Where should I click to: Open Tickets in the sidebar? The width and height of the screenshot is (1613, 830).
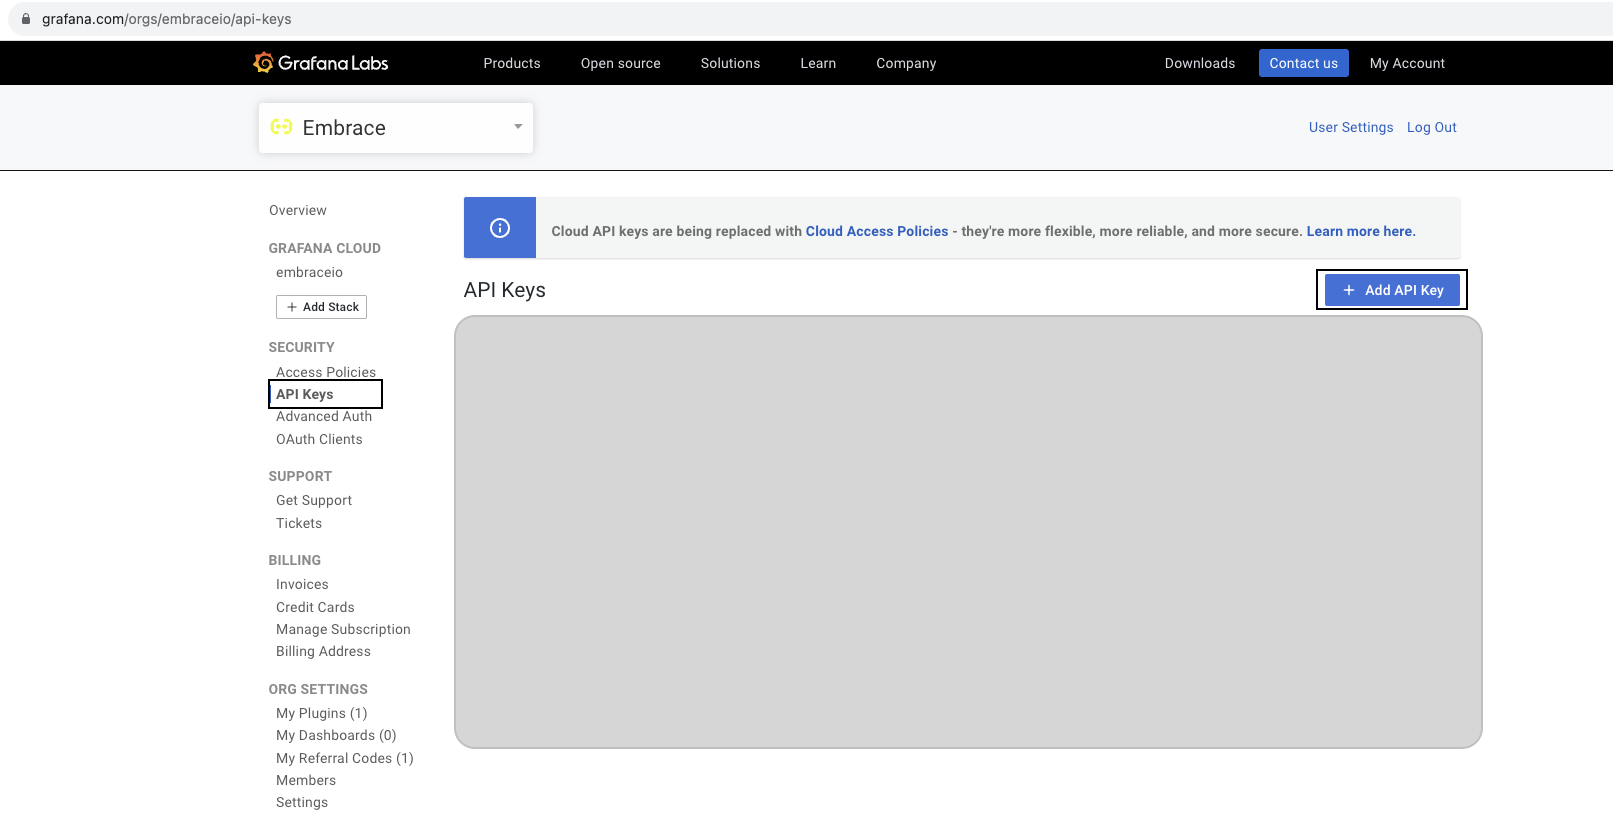click(299, 523)
